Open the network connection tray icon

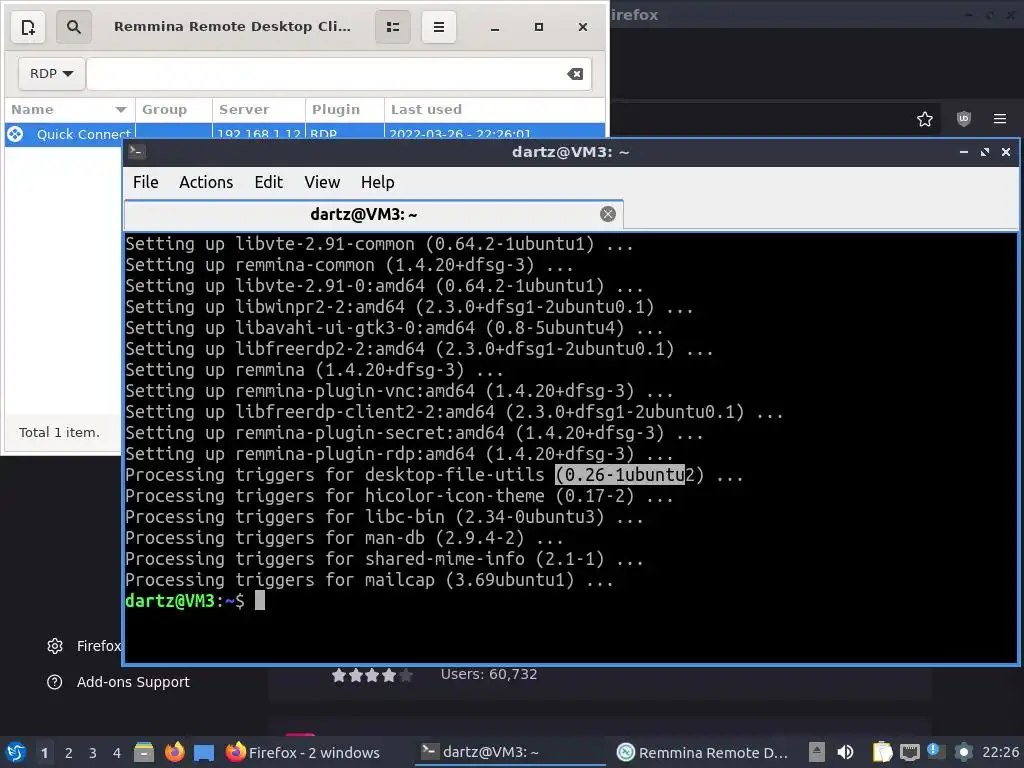point(909,752)
